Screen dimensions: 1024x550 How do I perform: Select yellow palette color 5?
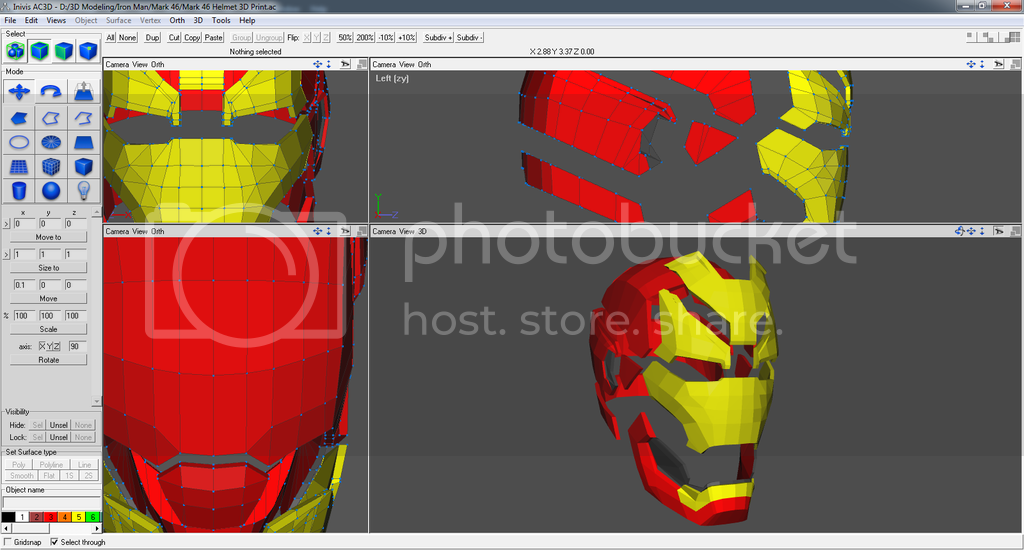(78, 517)
